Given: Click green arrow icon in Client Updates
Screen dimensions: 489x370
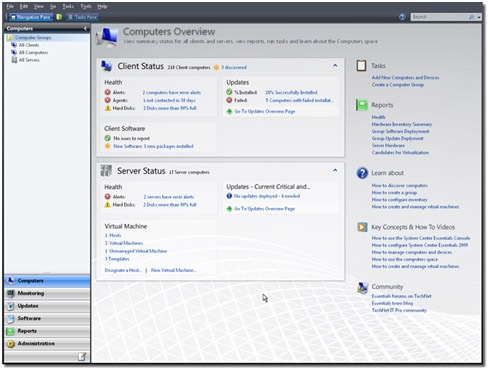Looking at the screenshot, I should tap(229, 111).
